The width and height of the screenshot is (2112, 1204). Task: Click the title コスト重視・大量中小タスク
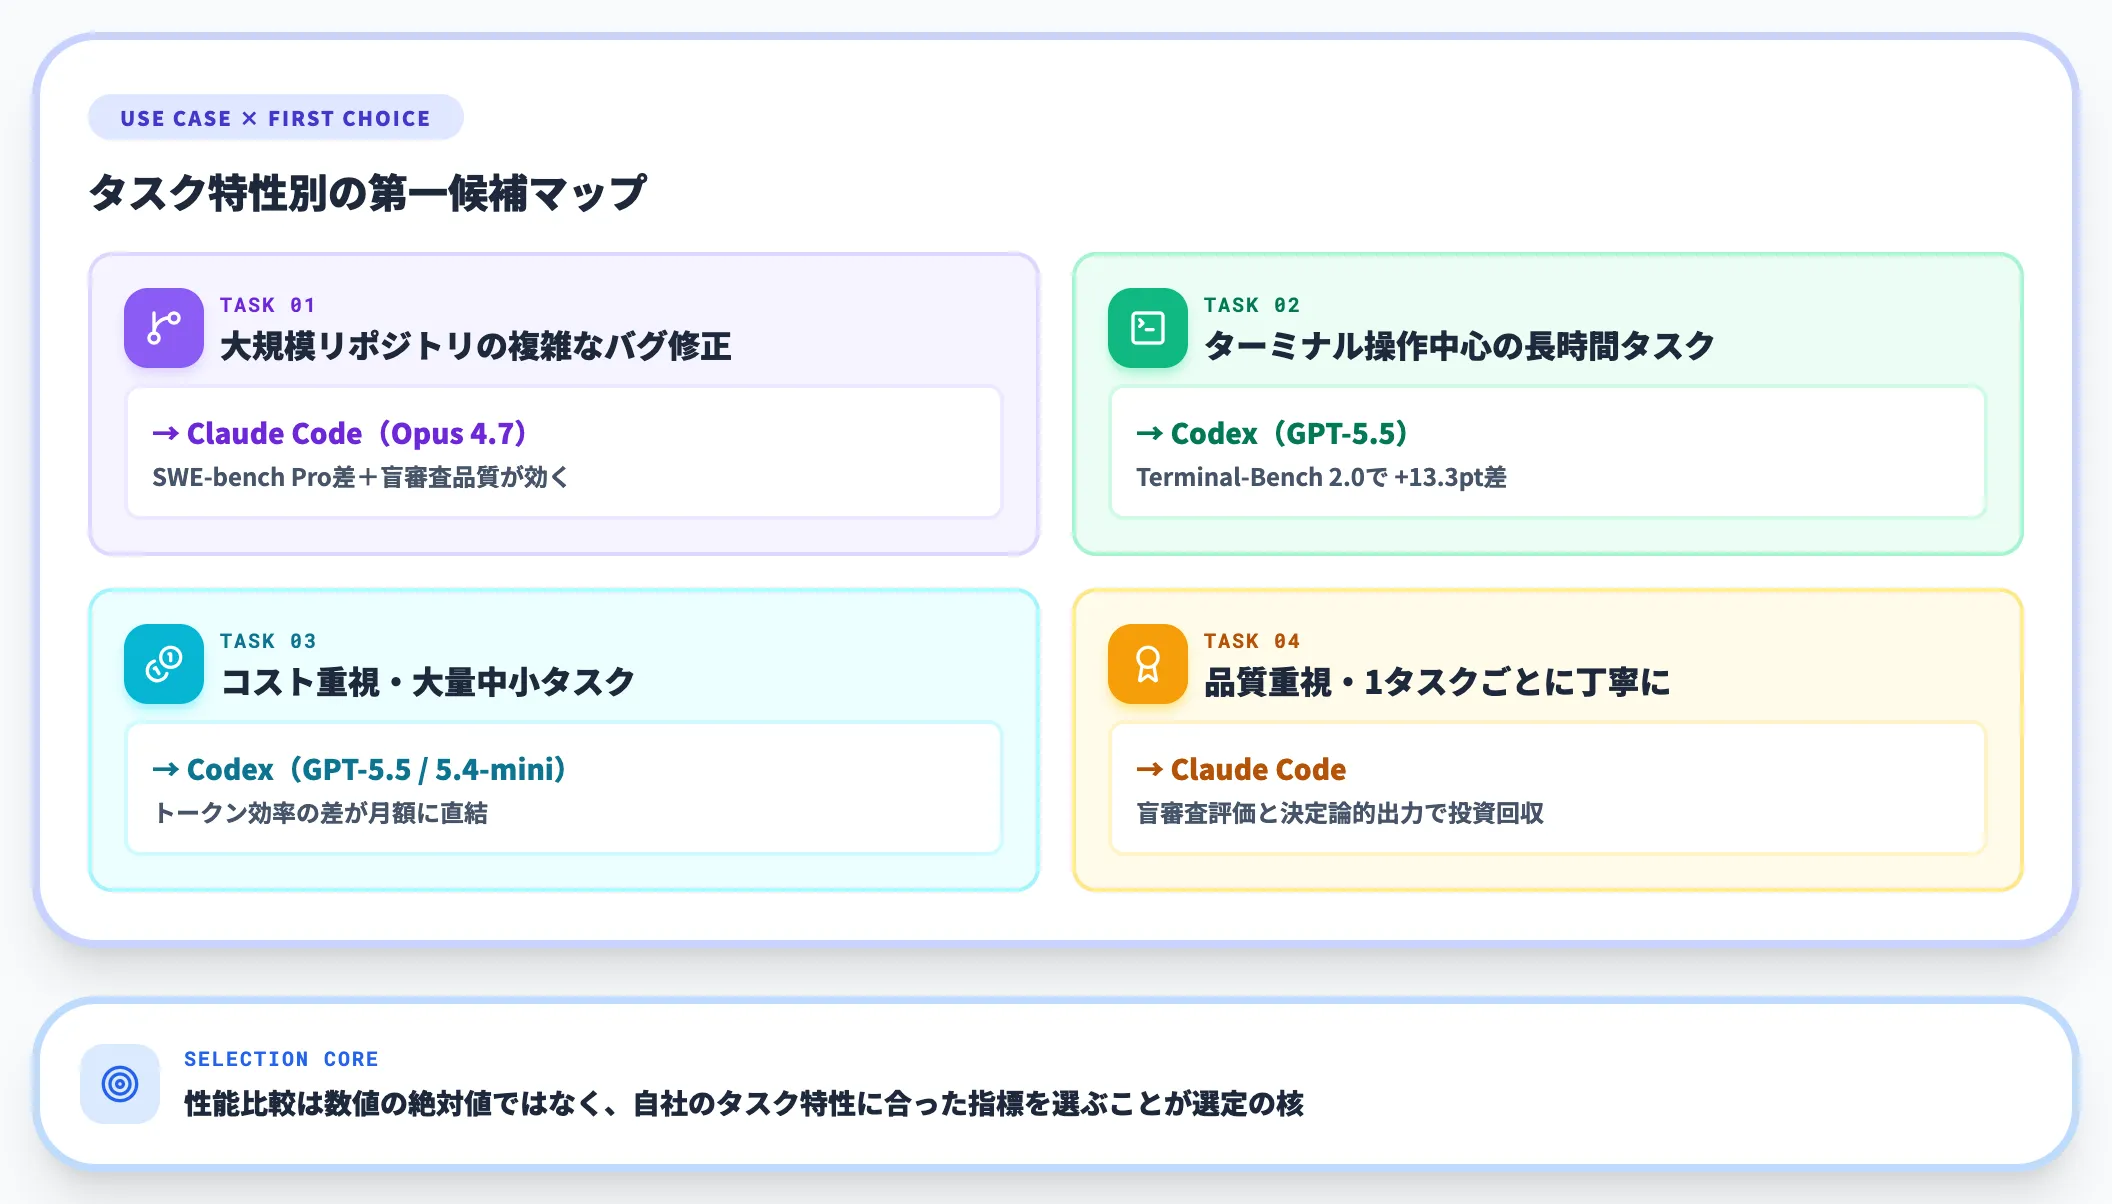point(428,682)
